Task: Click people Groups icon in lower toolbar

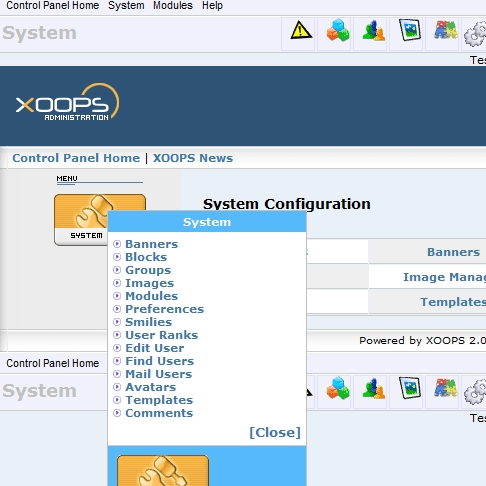Action: pyautogui.click(x=373, y=388)
